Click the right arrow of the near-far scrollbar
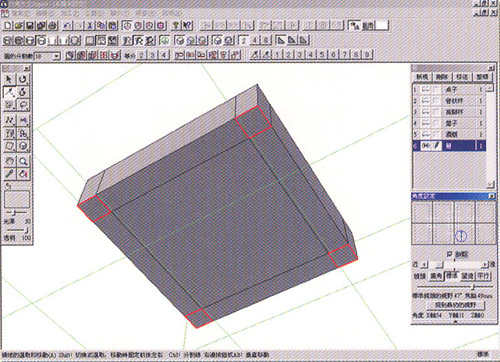500x362 pixels. coord(484,265)
